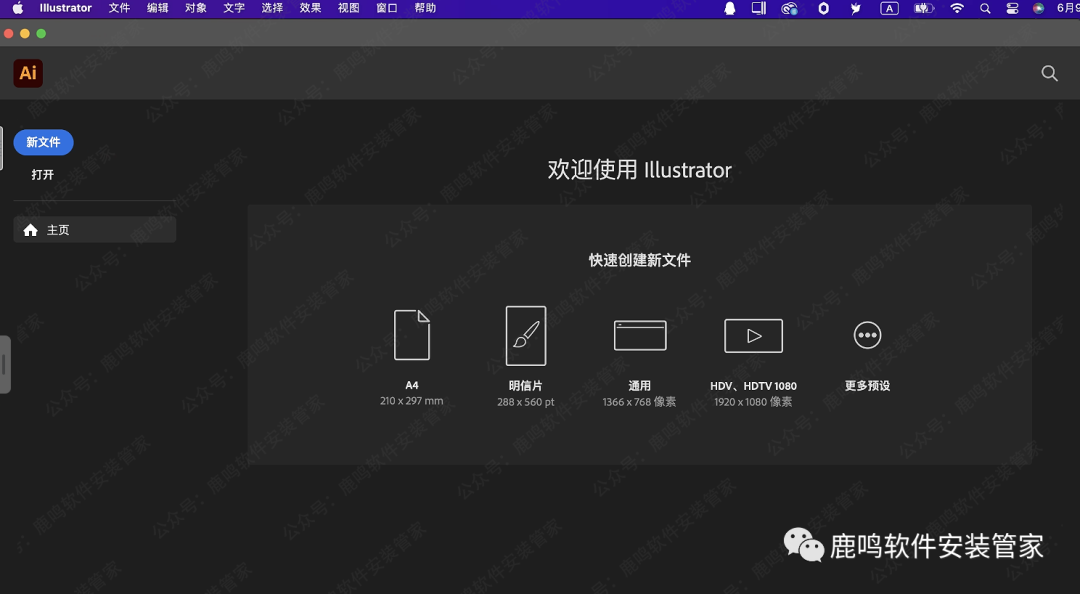Image resolution: width=1080 pixels, height=594 pixels.
Task: Open the 窗口 menu
Action: tap(386, 8)
